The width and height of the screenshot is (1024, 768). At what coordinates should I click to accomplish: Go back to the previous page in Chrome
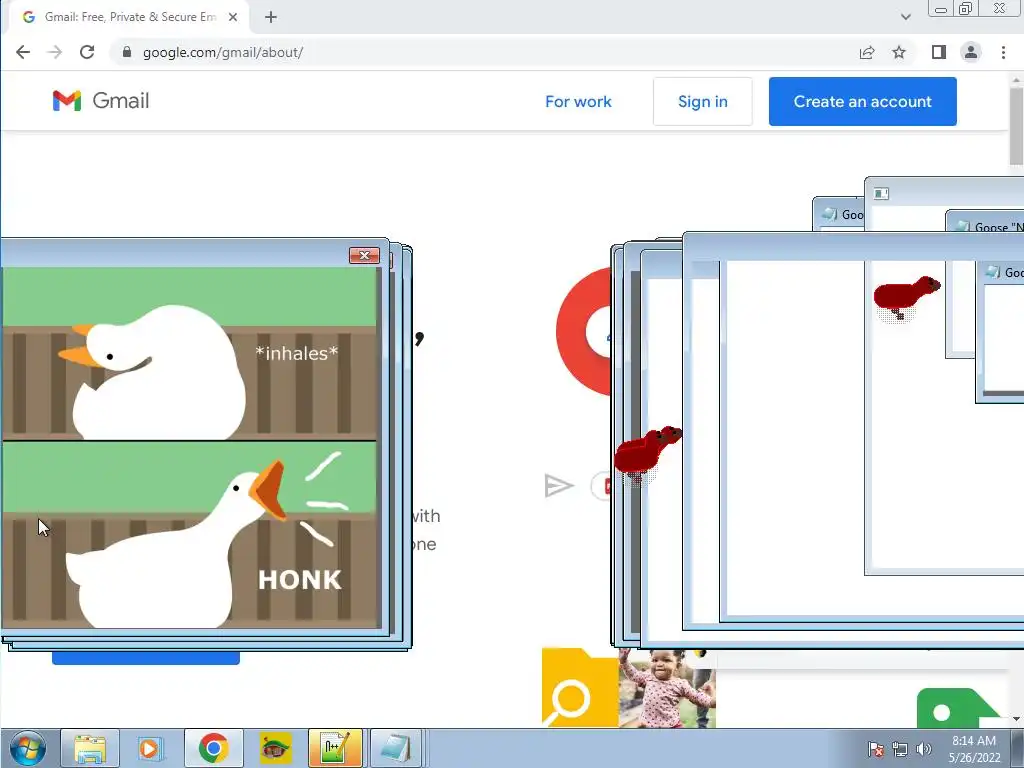(x=23, y=52)
